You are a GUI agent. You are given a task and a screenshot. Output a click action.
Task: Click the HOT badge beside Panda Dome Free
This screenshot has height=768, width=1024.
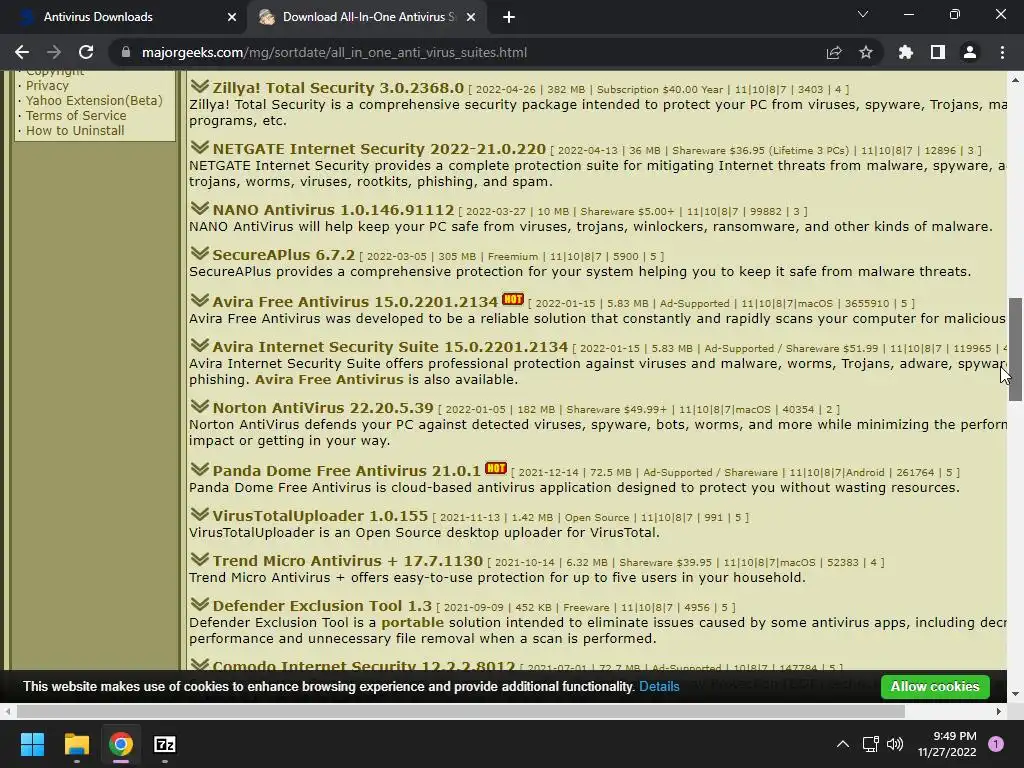point(496,468)
